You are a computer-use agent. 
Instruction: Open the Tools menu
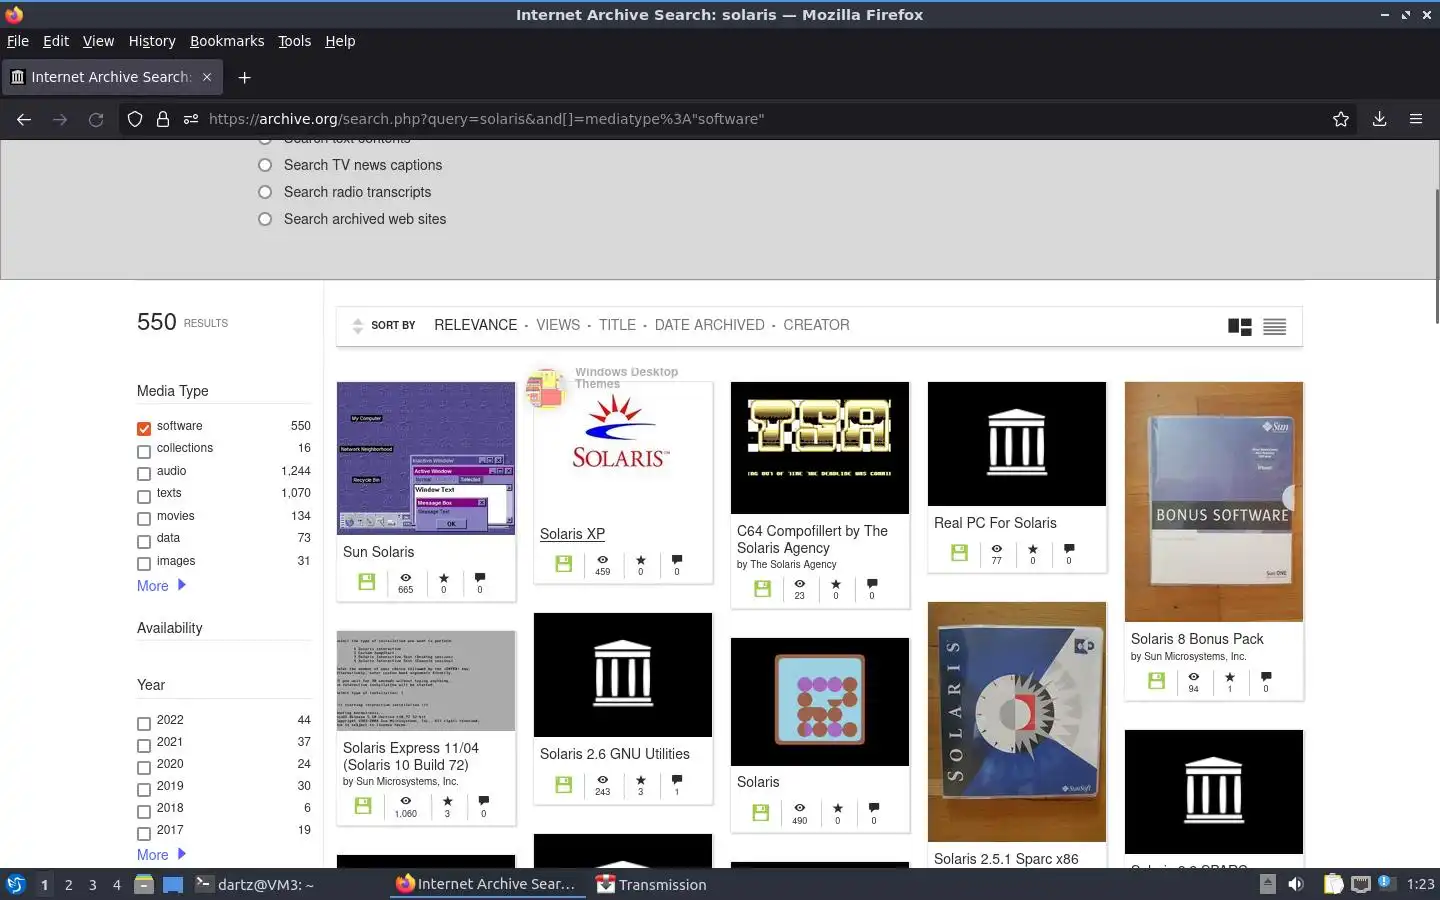295,41
